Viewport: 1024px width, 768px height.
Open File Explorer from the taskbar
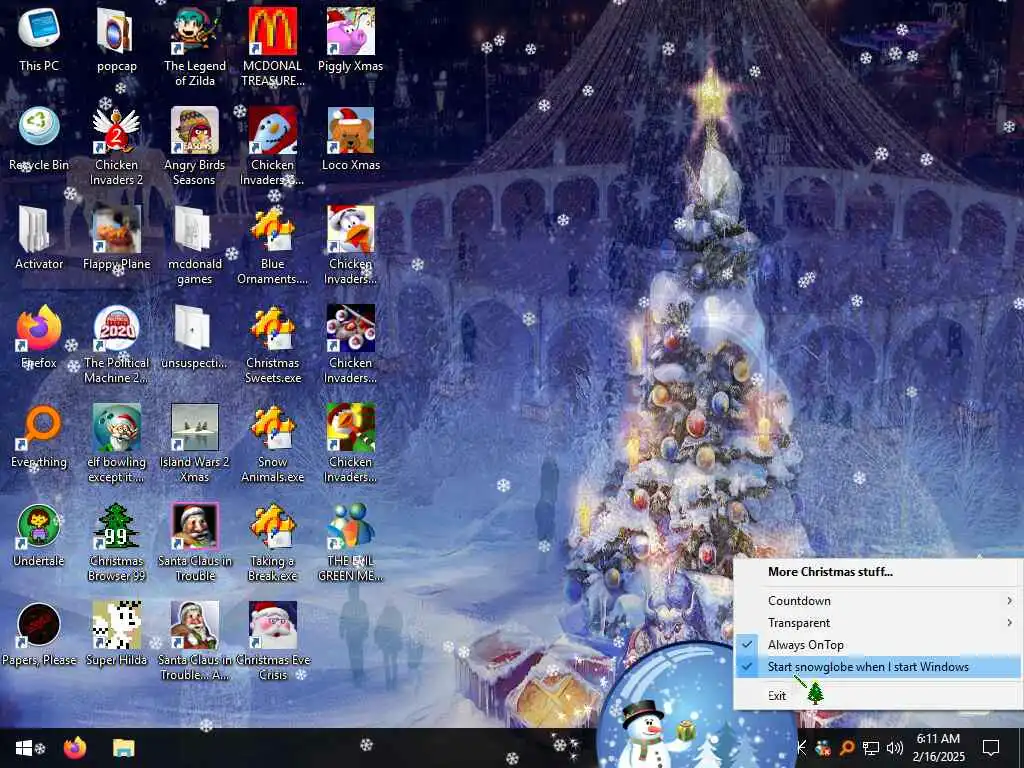[x=123, y=748]
